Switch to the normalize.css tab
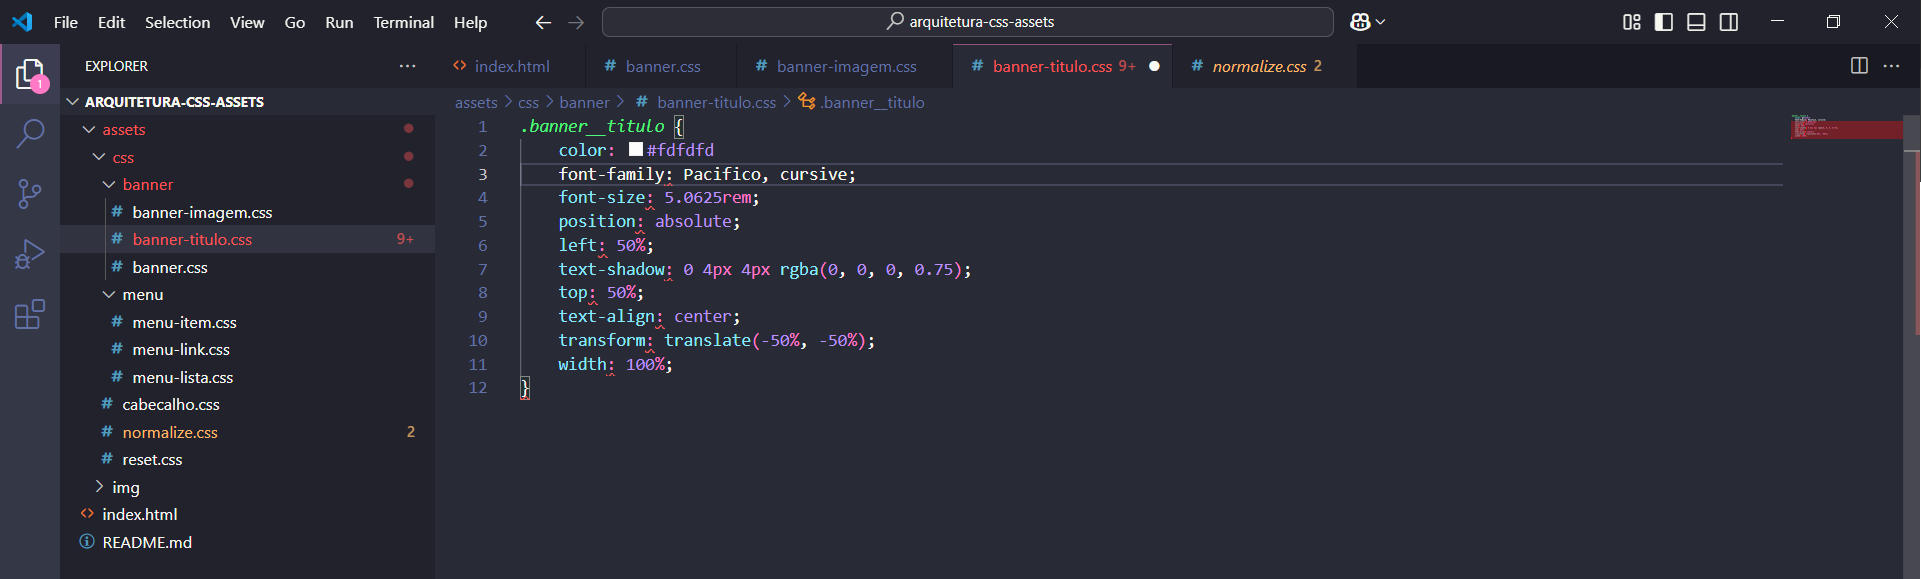The width and height of the screenshot is (1921, 579). point(1265,66)
